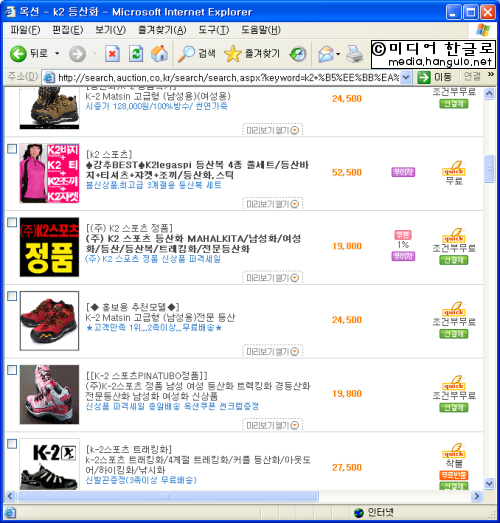Click the page icon in the address bar
Viewport: 500px width, 523px height.
pyautogui.click(x=49, y=78)
